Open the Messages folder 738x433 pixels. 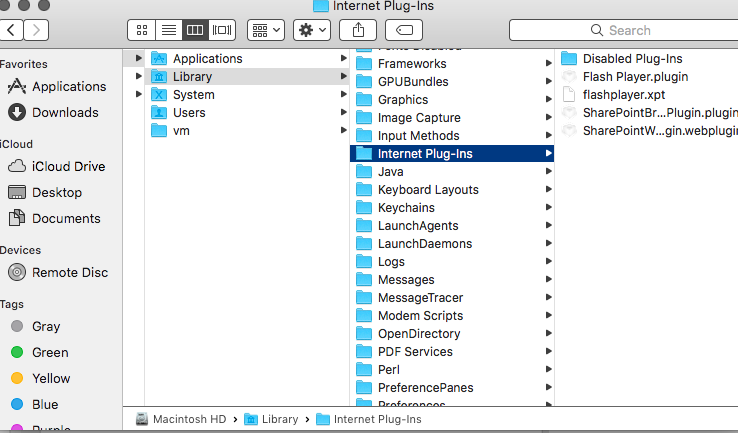pyautogui.click(x=452, y=280)
